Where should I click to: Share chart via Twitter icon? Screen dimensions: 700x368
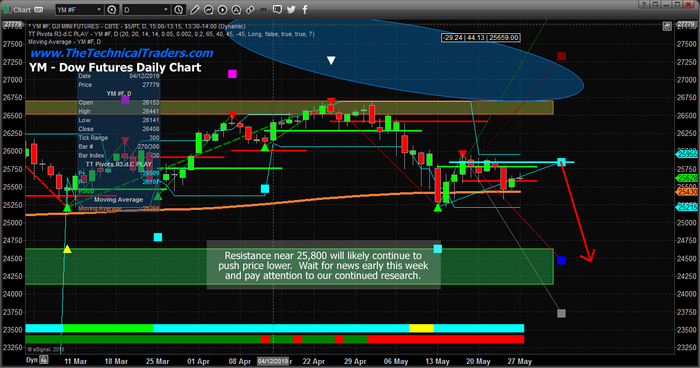click(291, 9)
